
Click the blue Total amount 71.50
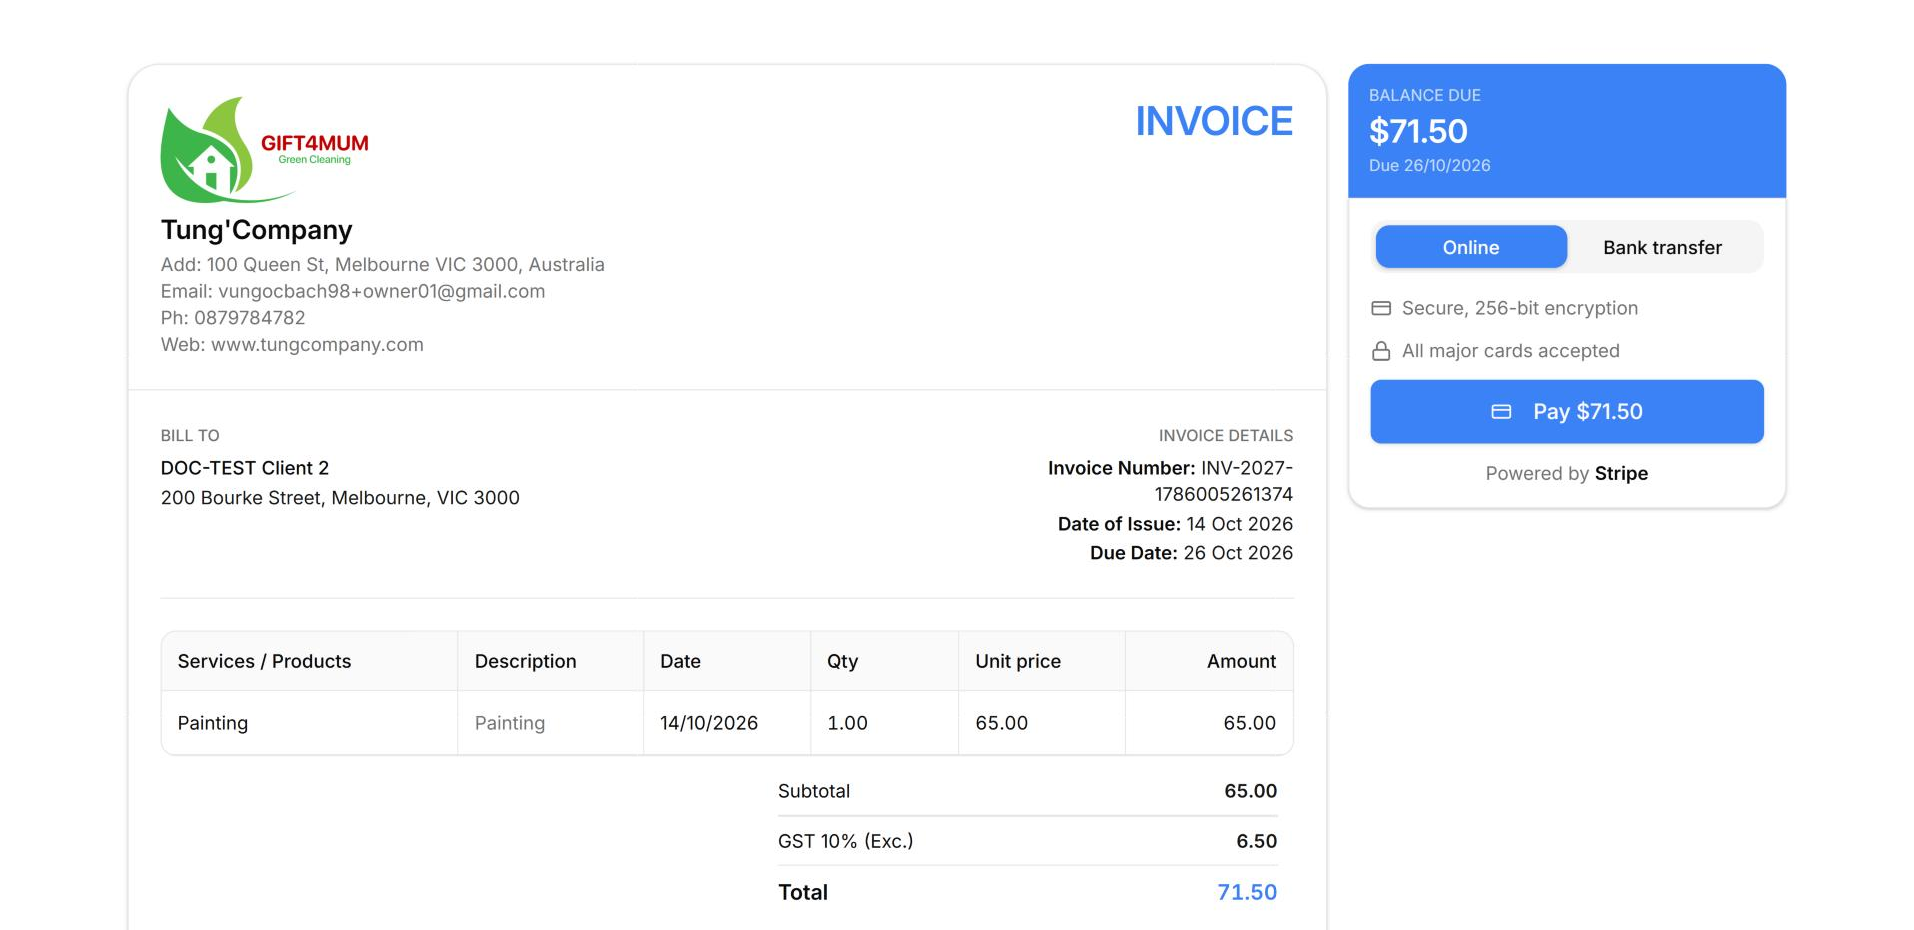1247,892
